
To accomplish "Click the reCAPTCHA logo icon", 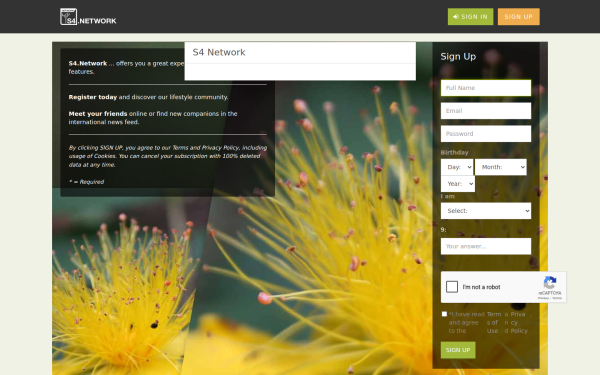I will 550,283.
